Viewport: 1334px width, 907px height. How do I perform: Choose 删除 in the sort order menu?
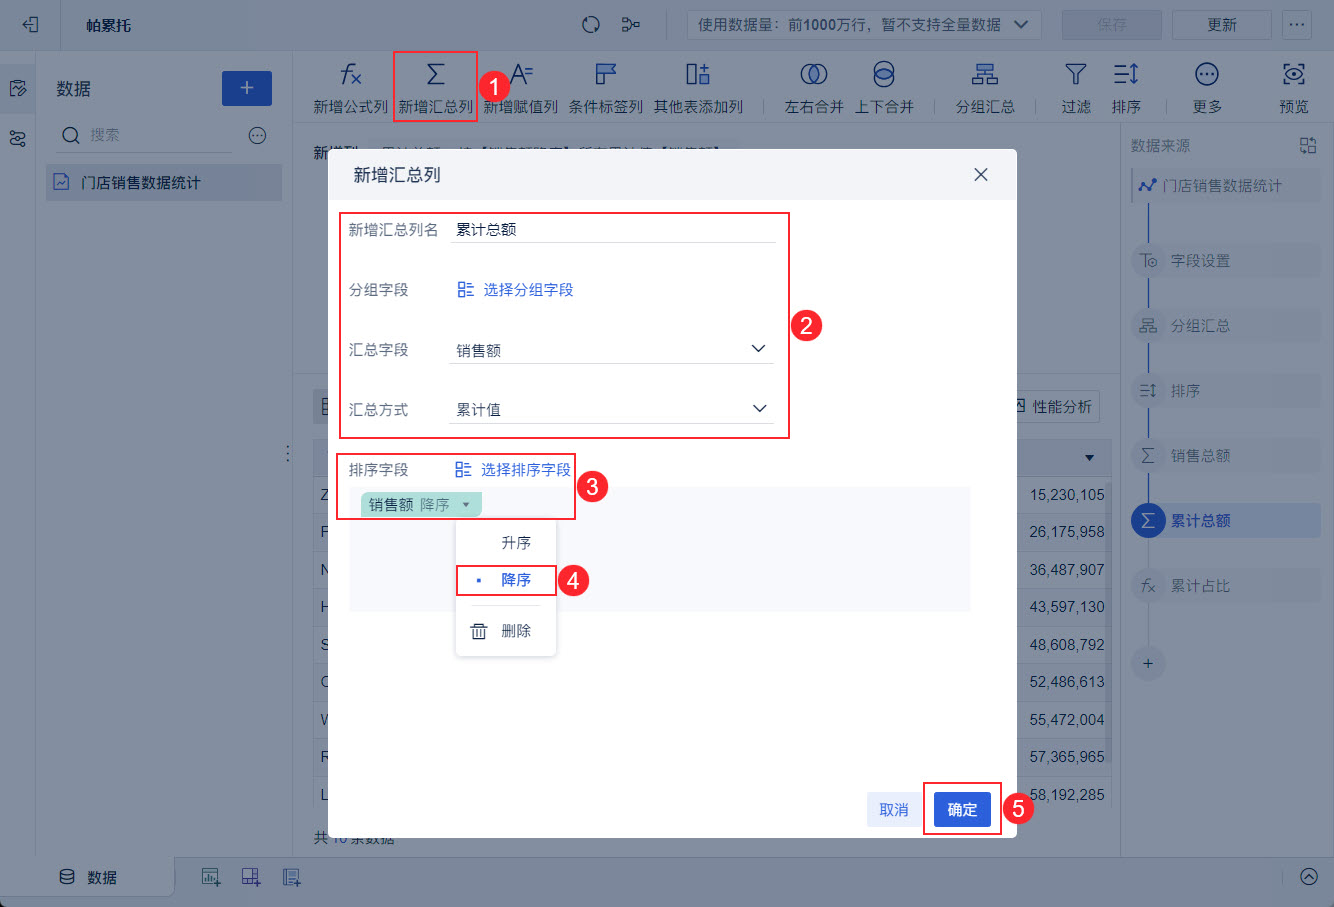click(506, 631)
